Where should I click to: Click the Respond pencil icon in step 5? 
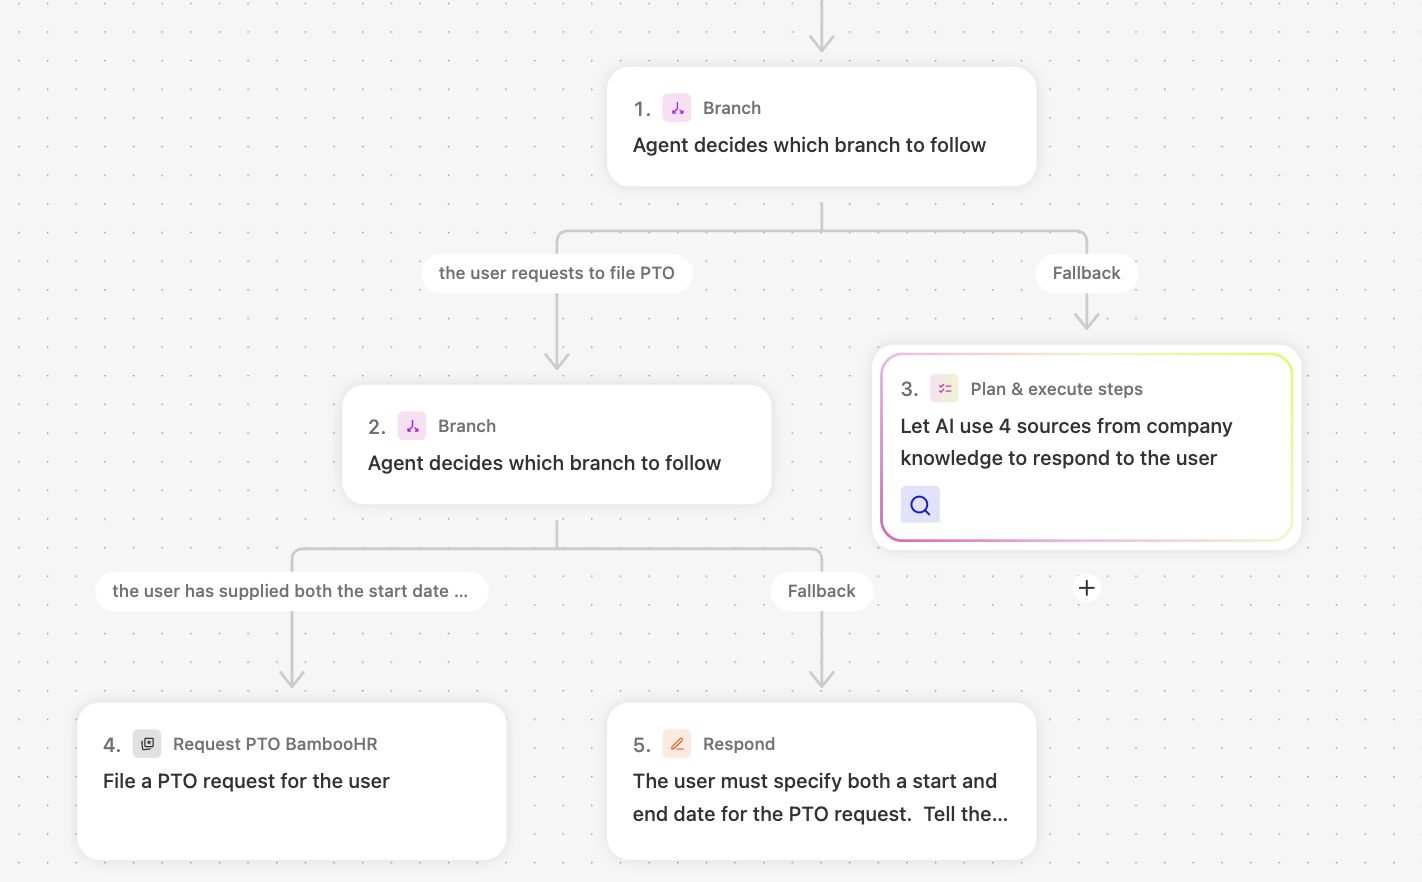point(677,744)
